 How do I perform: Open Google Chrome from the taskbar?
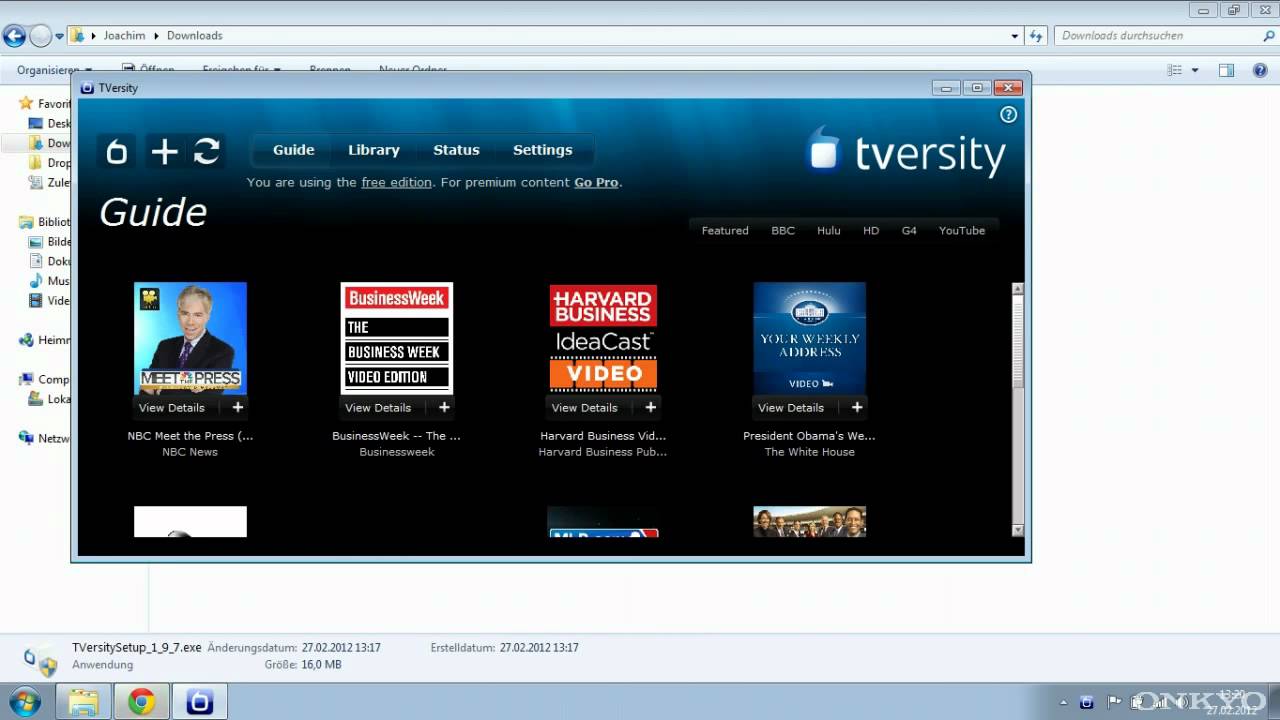(141, 702)
